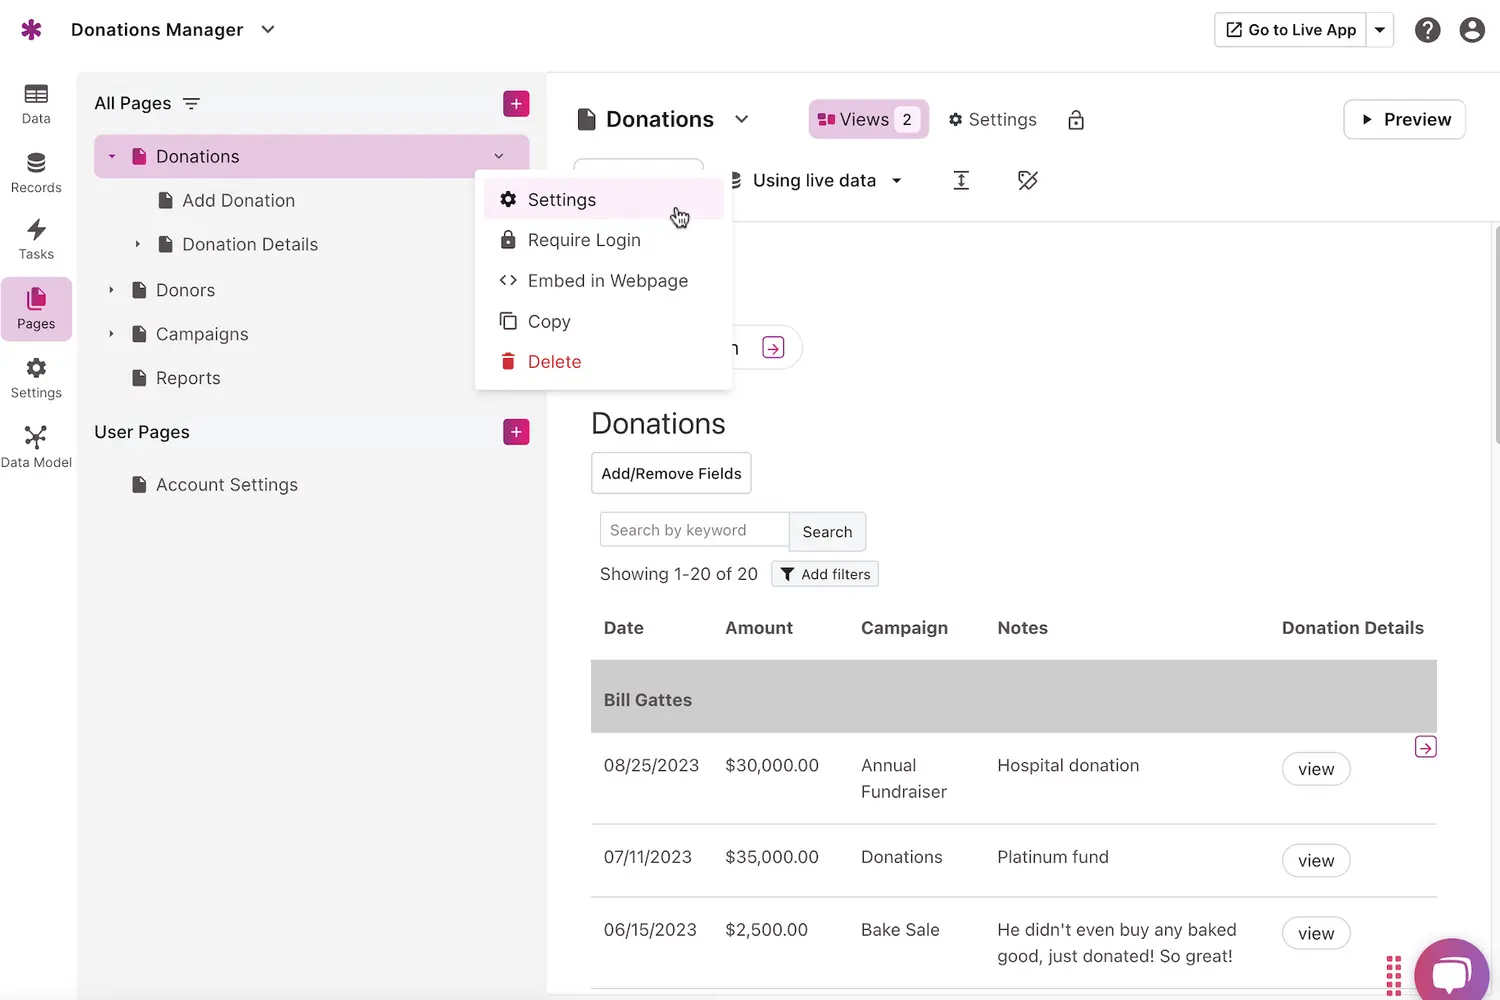Click the Add/Remove Fields button
Viewport: 1500px width, 1000px height.
click(671, 474)
